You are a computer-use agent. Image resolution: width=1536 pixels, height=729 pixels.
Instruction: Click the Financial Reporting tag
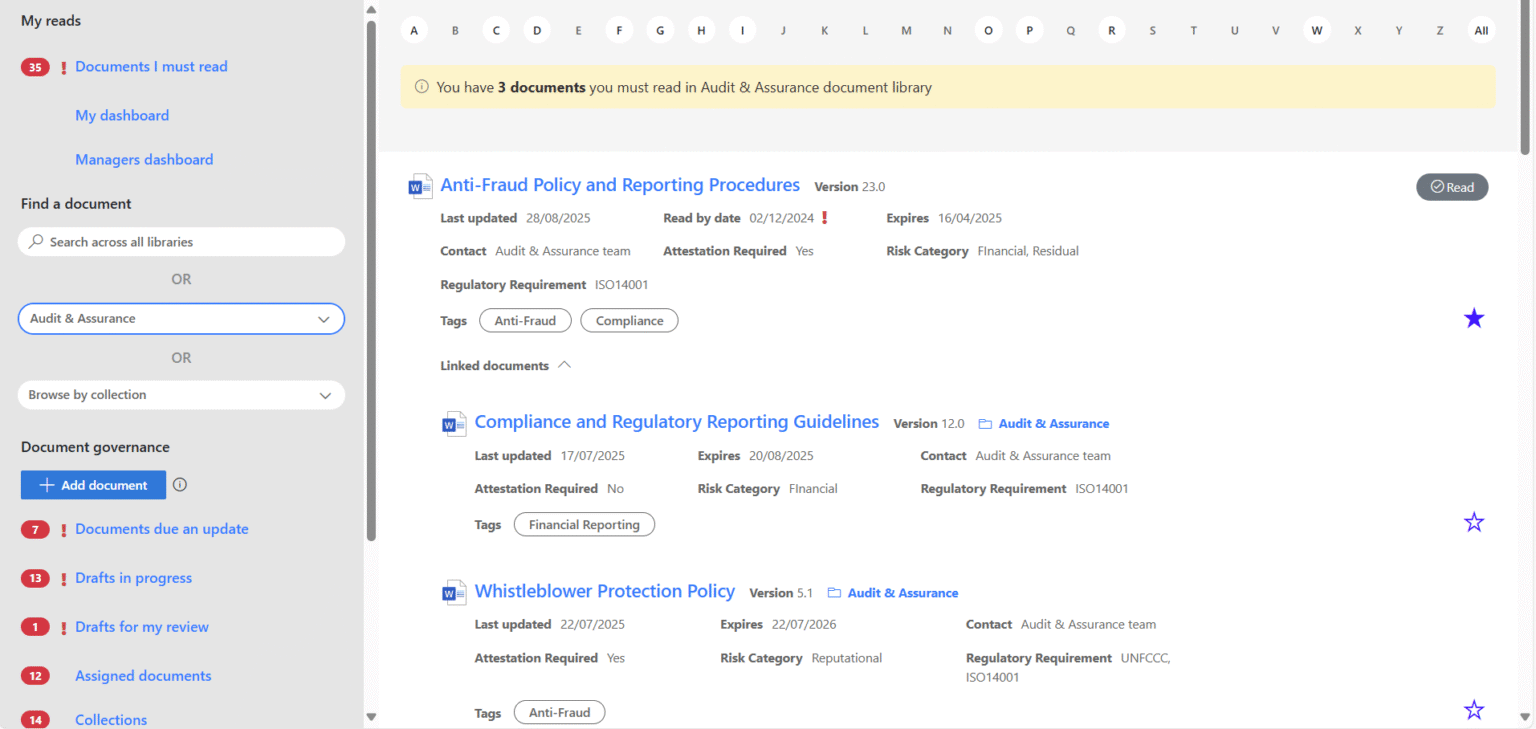[x=584, y=525]
